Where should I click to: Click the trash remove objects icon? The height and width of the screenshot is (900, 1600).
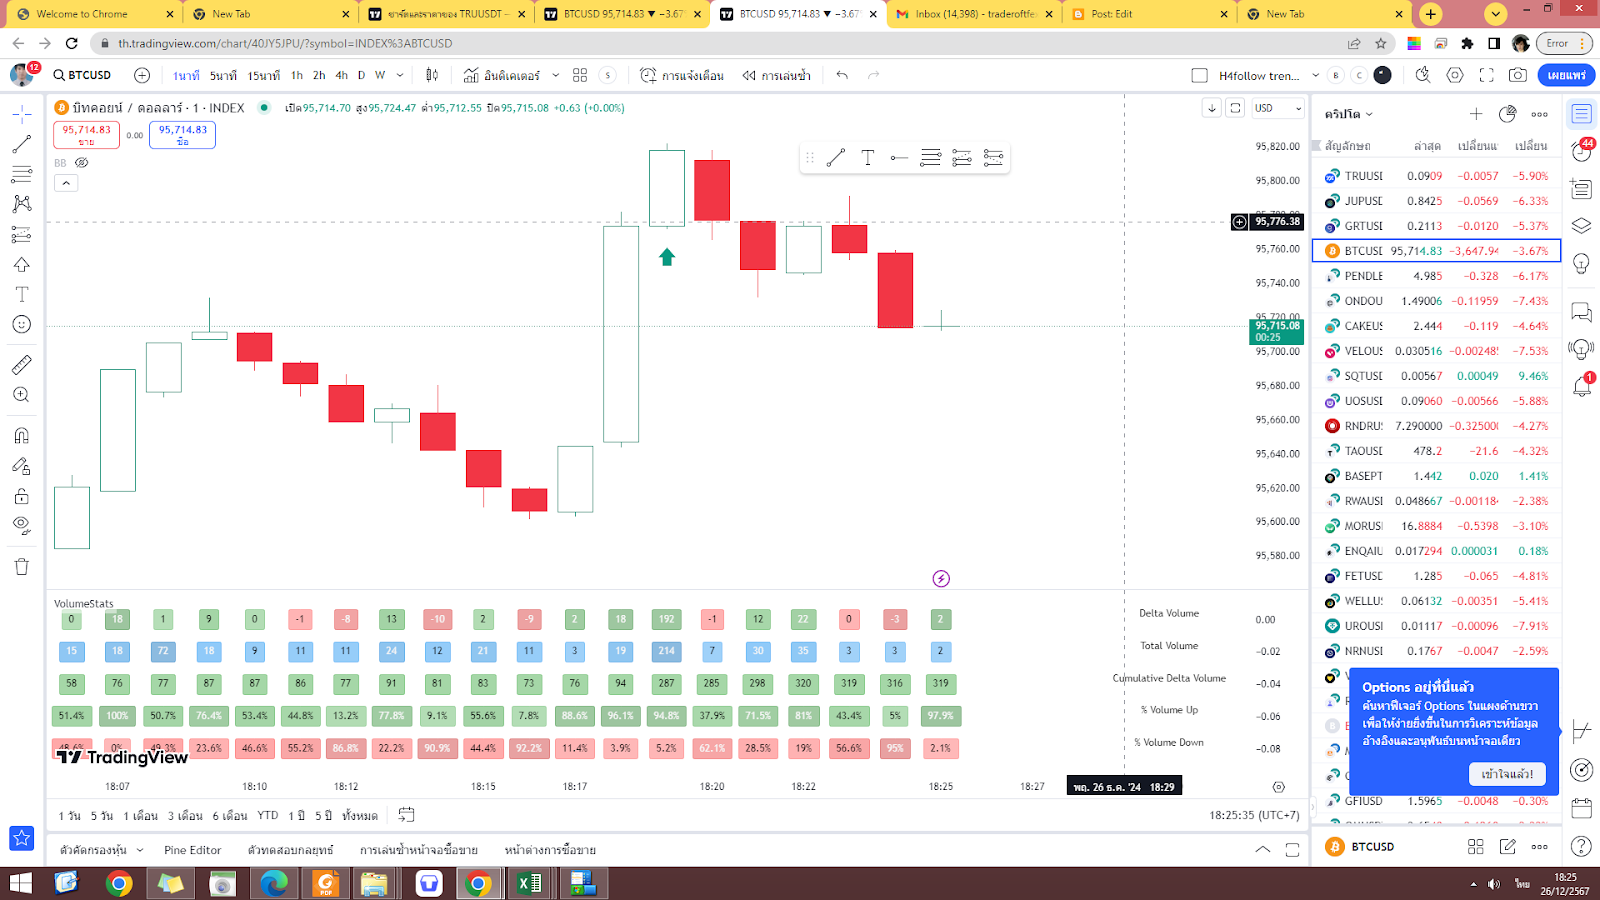[22, 567]
